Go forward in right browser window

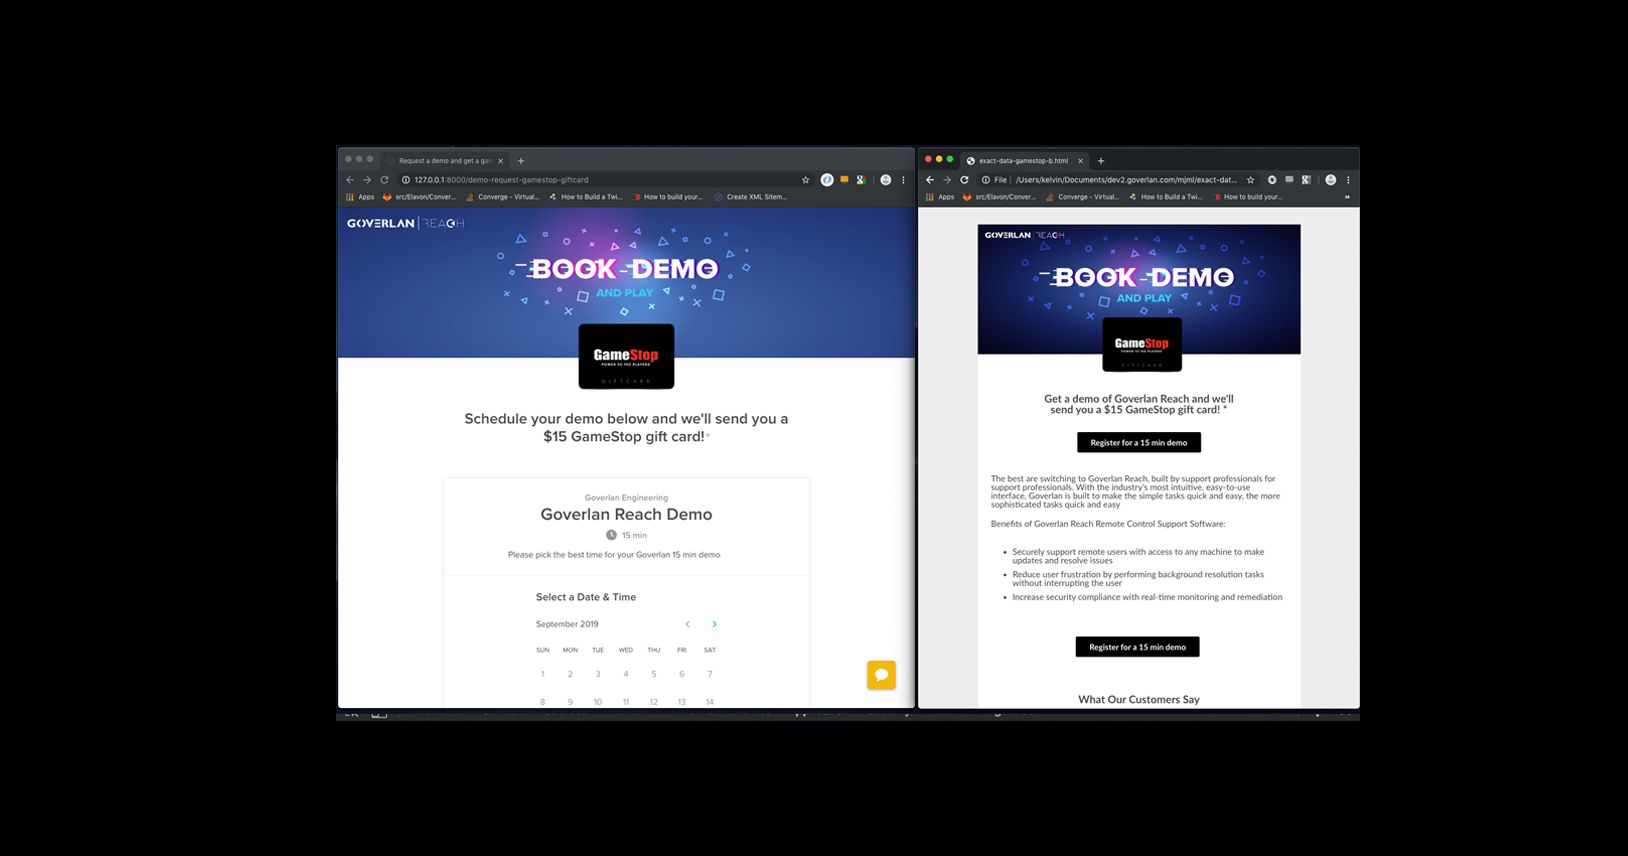[947, 180]
